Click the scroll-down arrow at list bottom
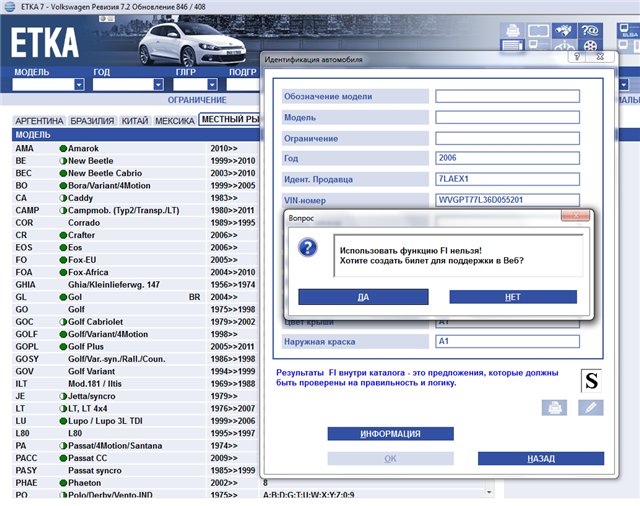The image size is (640, 506). click(489, 493)
